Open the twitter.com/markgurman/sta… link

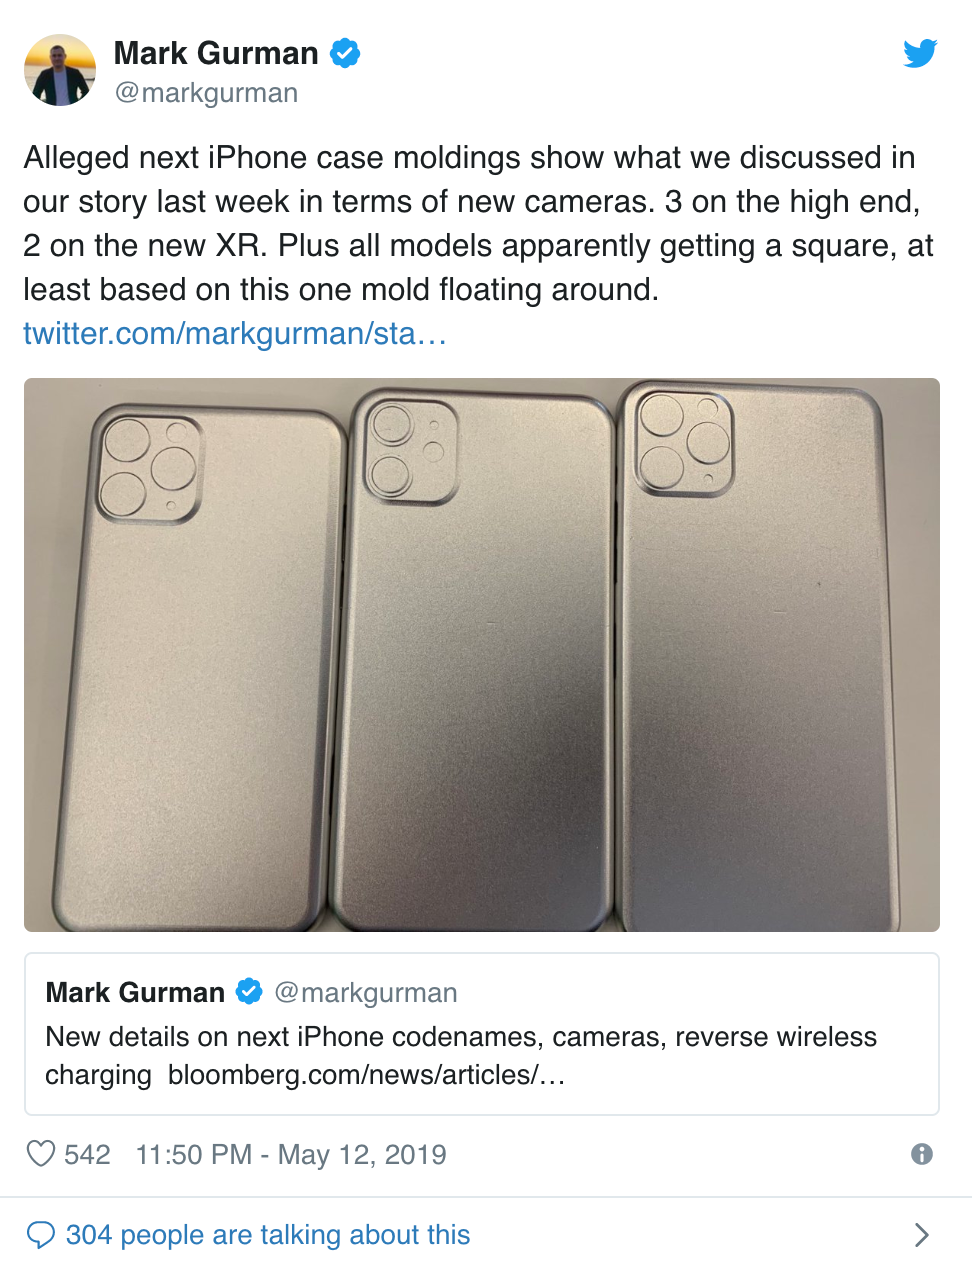coord(235,333)
